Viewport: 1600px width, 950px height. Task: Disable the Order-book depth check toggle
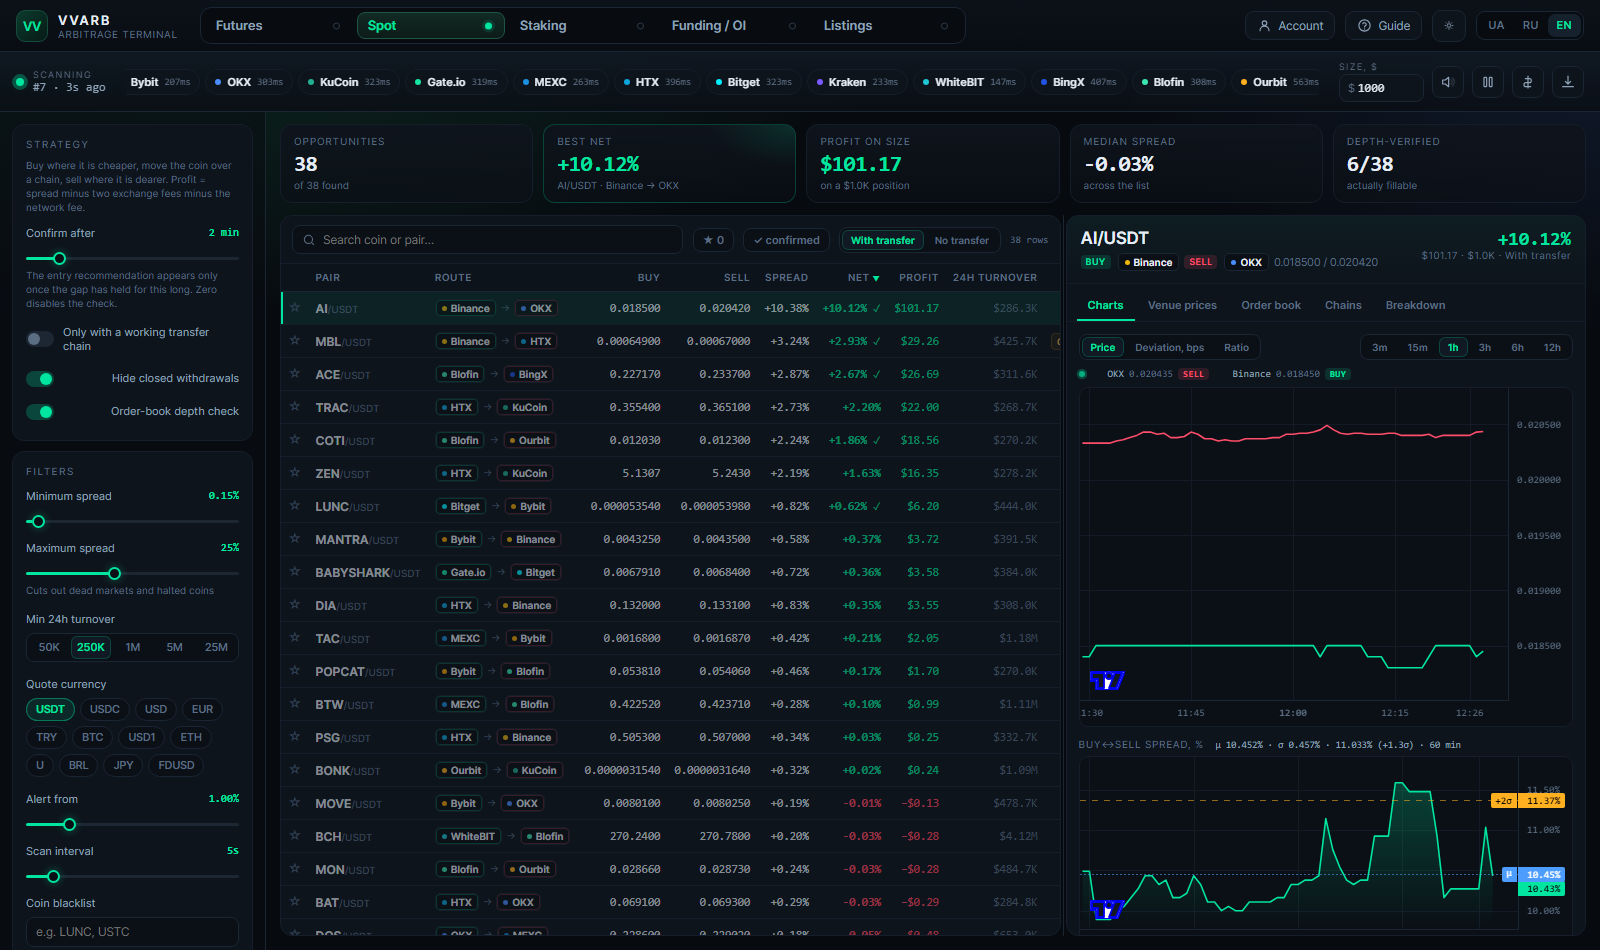(40, 412)
